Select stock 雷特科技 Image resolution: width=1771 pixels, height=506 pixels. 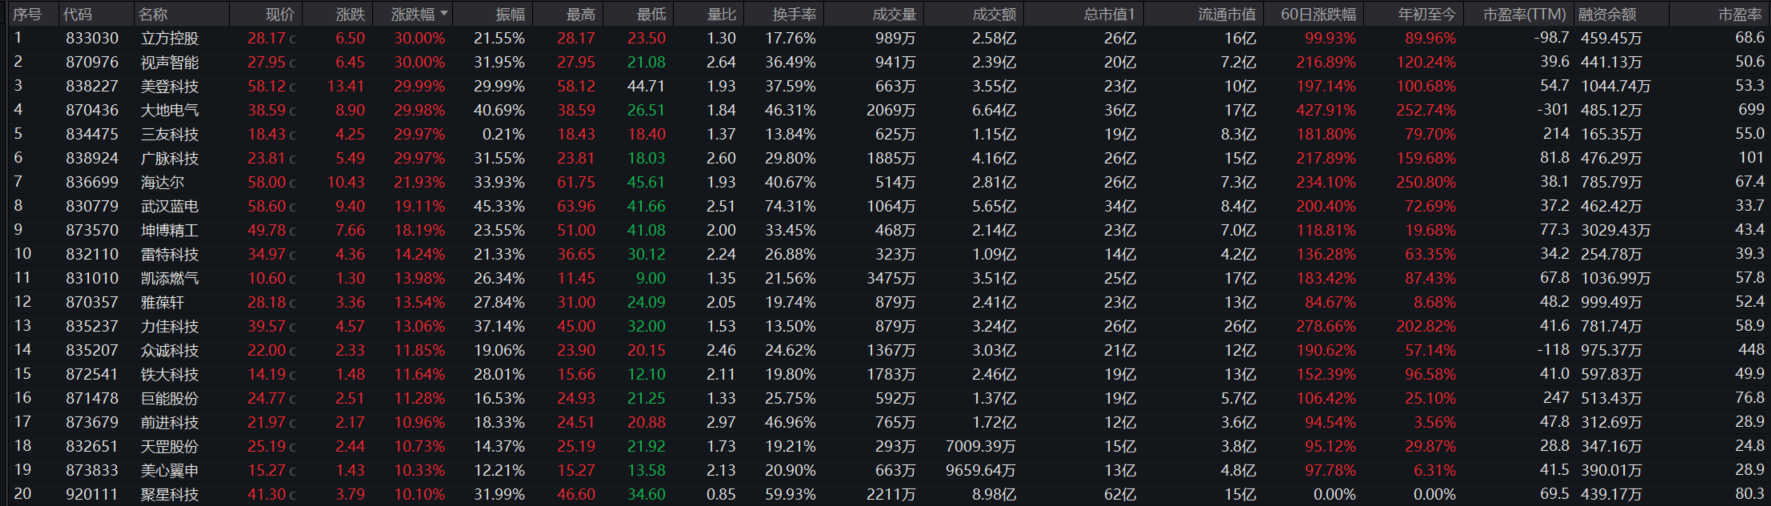[x=169, y=254]
